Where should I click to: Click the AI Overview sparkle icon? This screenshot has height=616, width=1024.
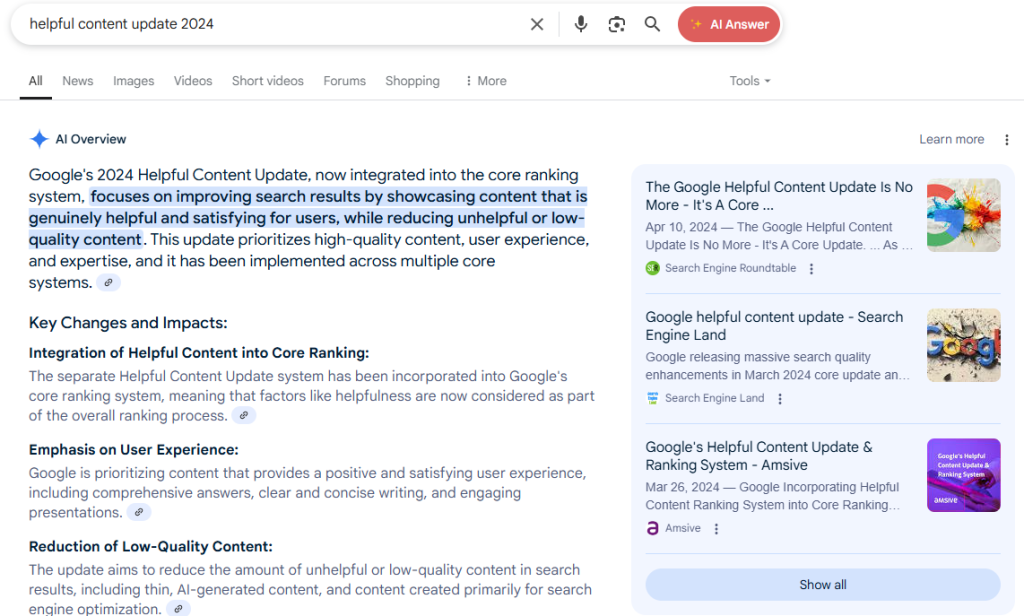point(39,139)
